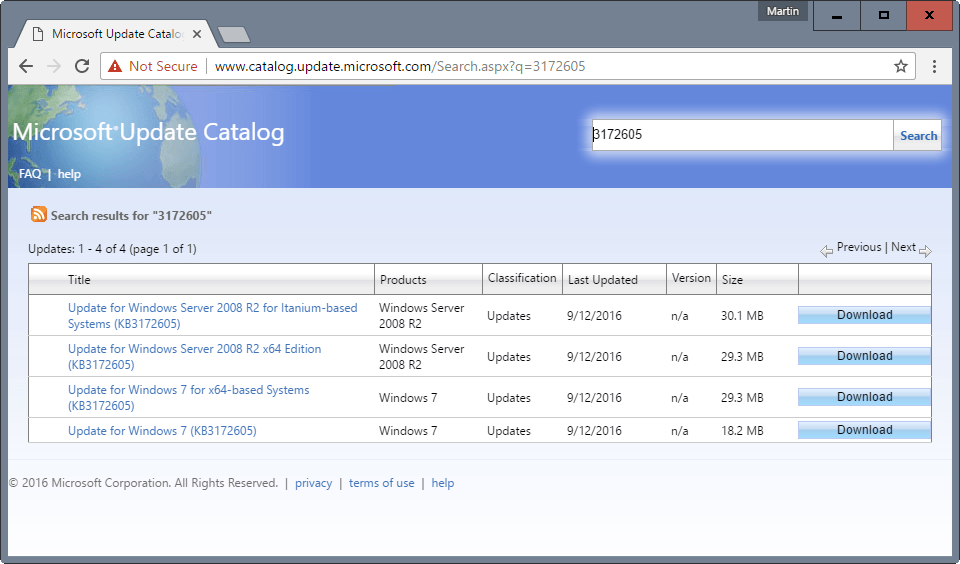Open the help link in the footer

click(x=443, y=483)
